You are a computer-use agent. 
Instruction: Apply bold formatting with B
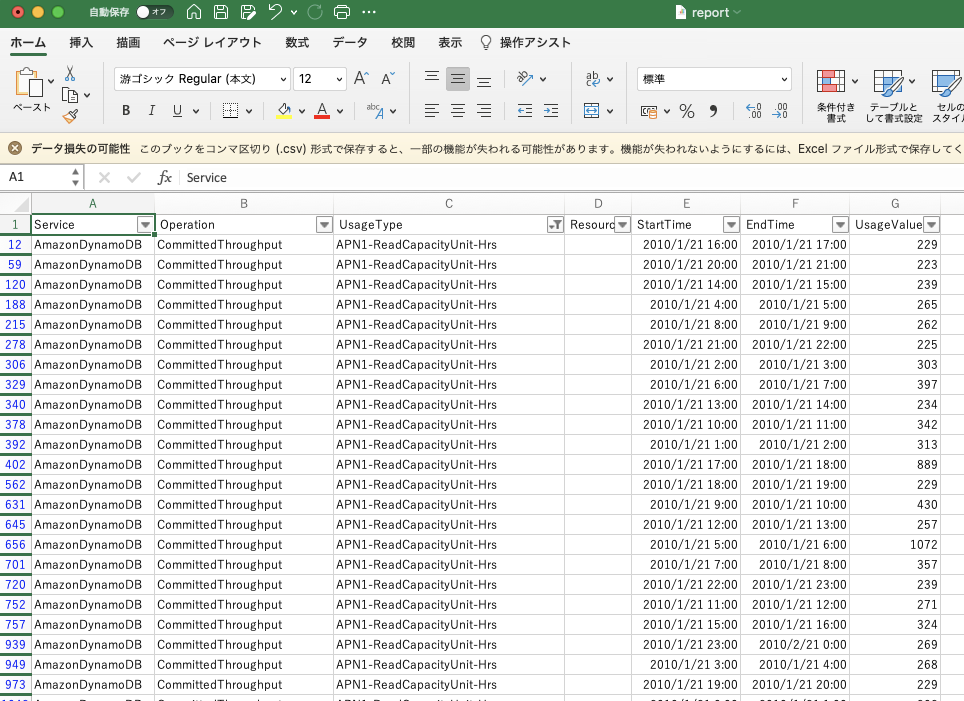coord(126,111)
